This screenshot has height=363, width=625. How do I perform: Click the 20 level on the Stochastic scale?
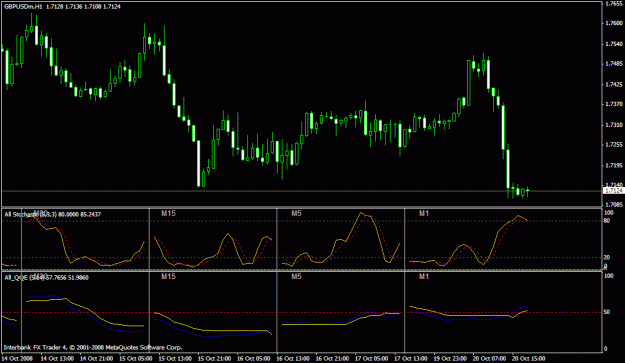[x=607, y=257]
